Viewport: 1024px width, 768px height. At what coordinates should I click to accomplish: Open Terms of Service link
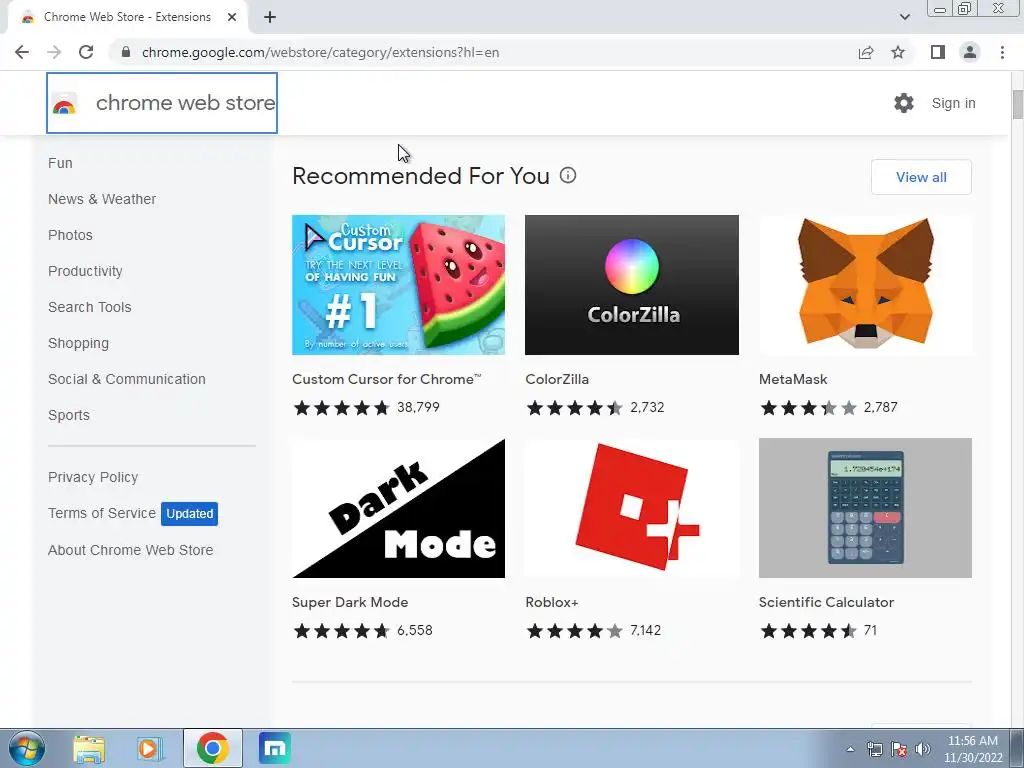pos(102,513)
